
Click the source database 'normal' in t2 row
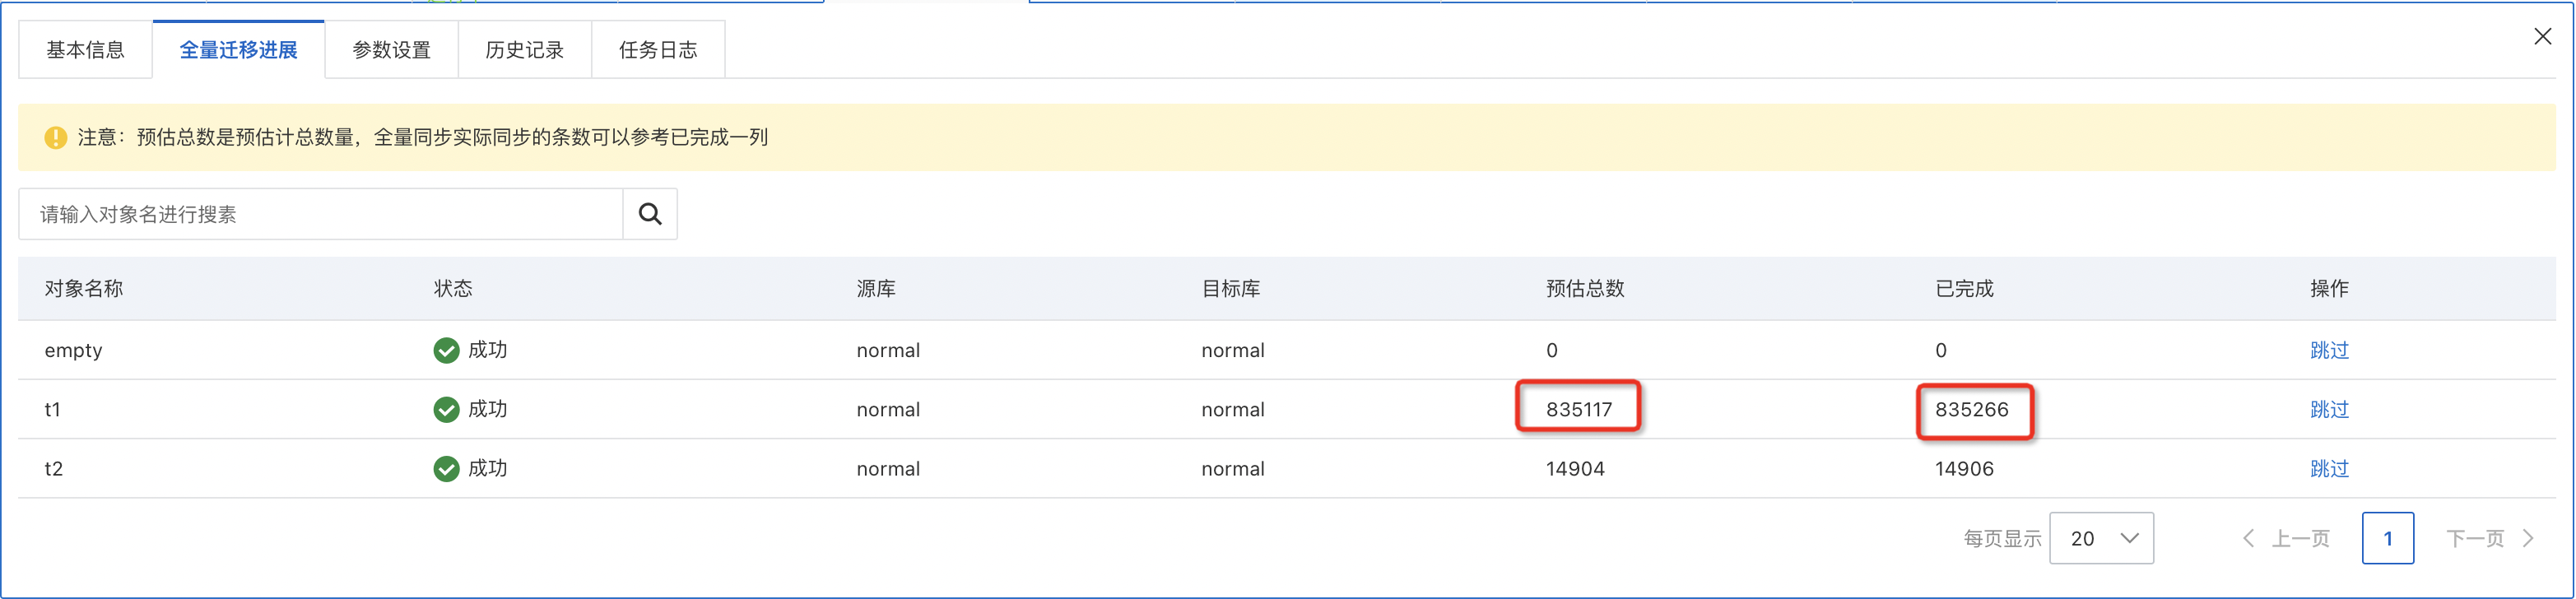click(x=888, y=468)
